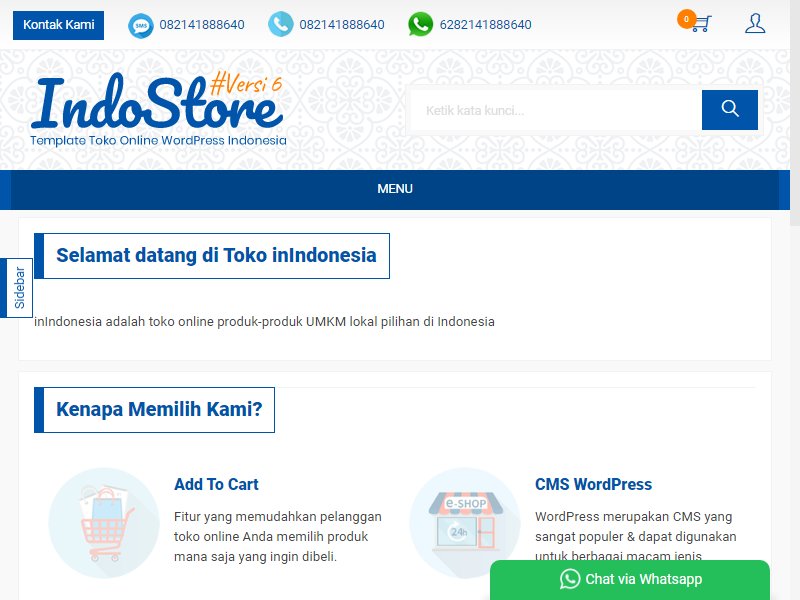Click the IndoStore logo
The height and width of the screenshot is (600, 800).
[x=158, y=109]
